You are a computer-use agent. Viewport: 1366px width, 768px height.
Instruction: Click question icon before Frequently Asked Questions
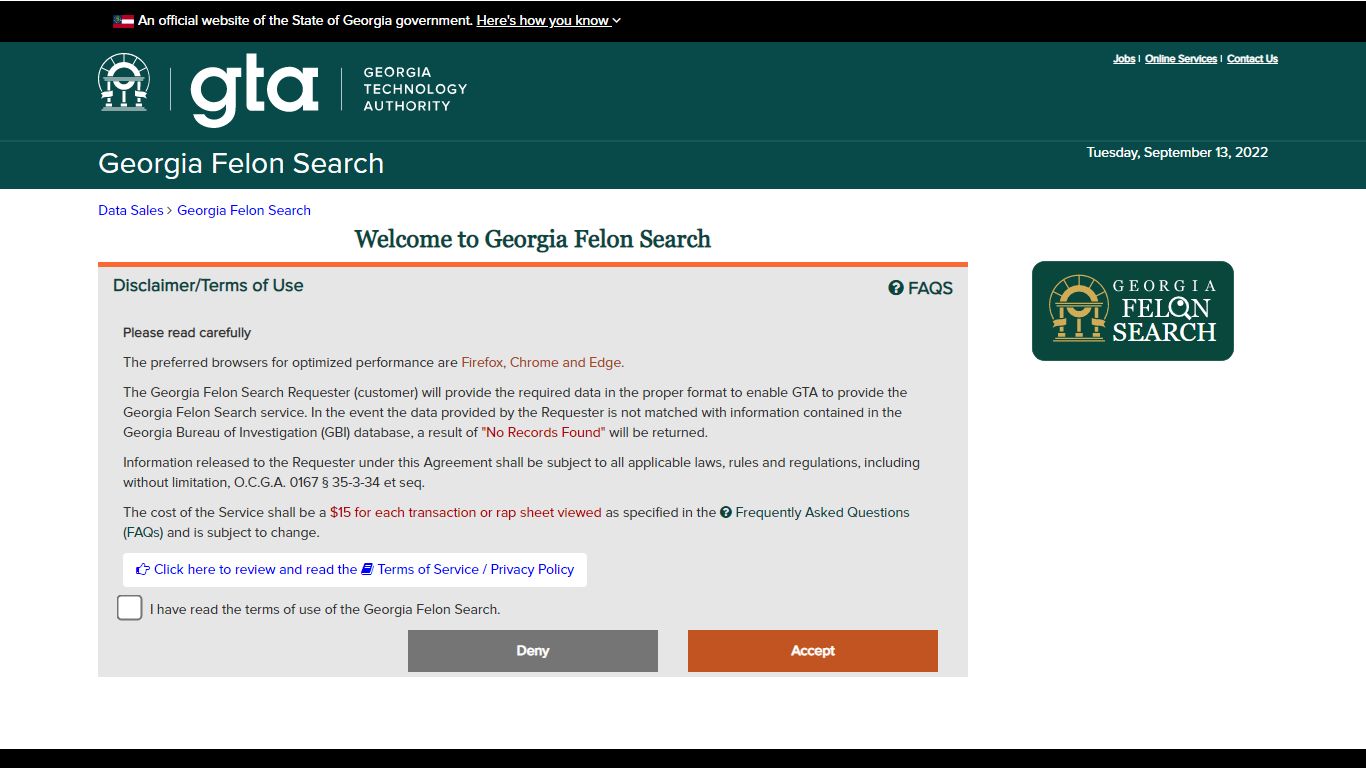tap(726, 512)
